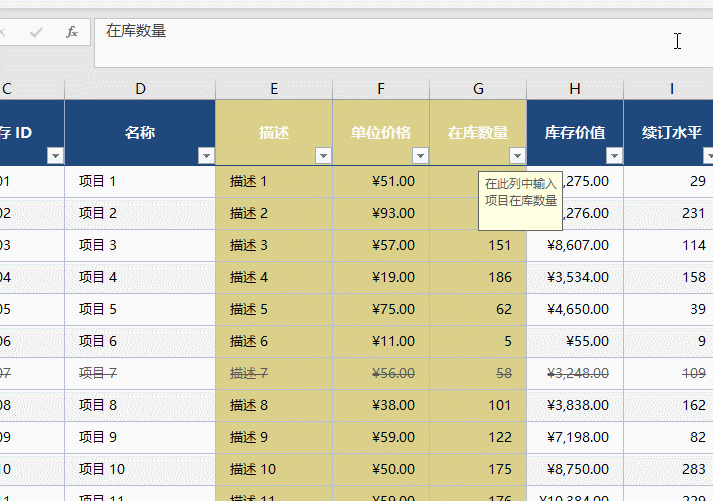
Task: Select the 单位价格 header cell
Action: tap(381, 132)
